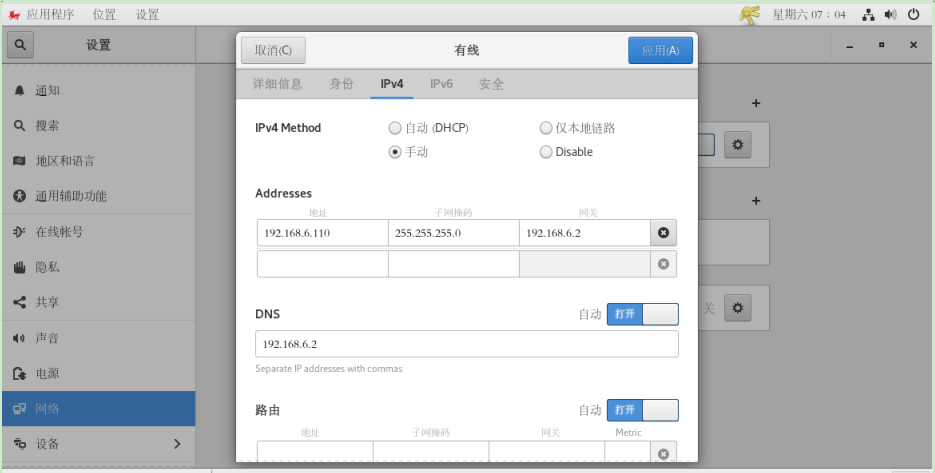
Task: Switch to the 安全 tab
Action: click(x=491, y=84)
